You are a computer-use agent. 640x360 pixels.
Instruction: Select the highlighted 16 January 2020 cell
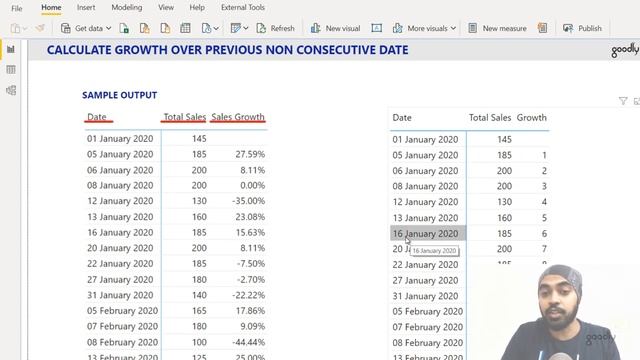(x=428, y=233)
